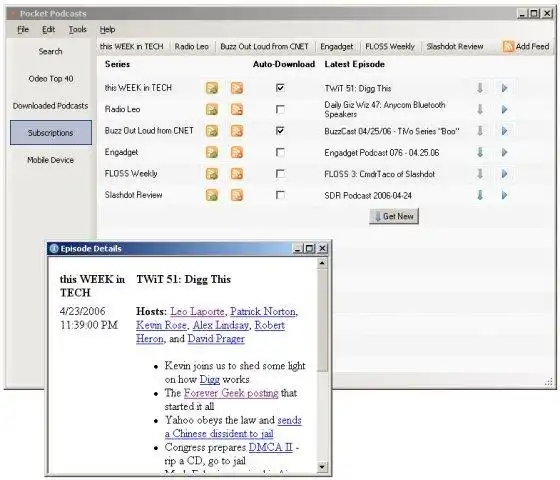Open the Edit menu
This screenshot has width=560, height=480.
[x=49, y=30]
